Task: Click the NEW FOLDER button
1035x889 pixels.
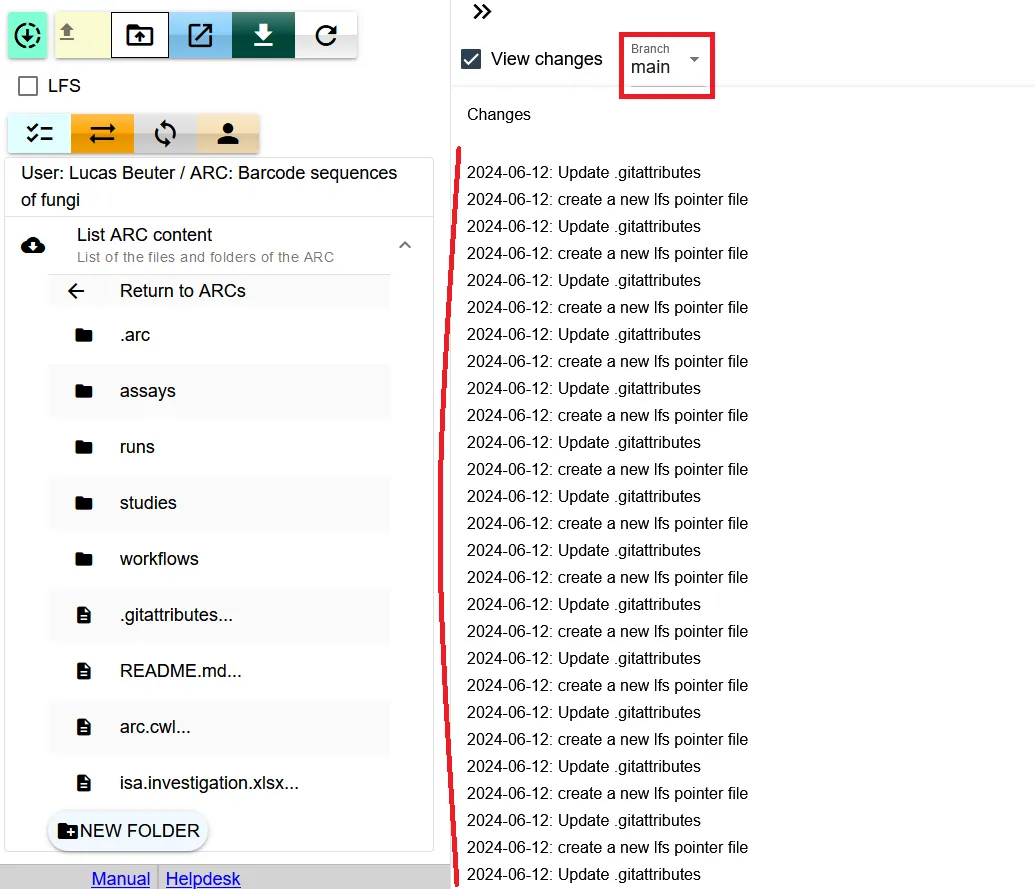Action: coord(128,830)
